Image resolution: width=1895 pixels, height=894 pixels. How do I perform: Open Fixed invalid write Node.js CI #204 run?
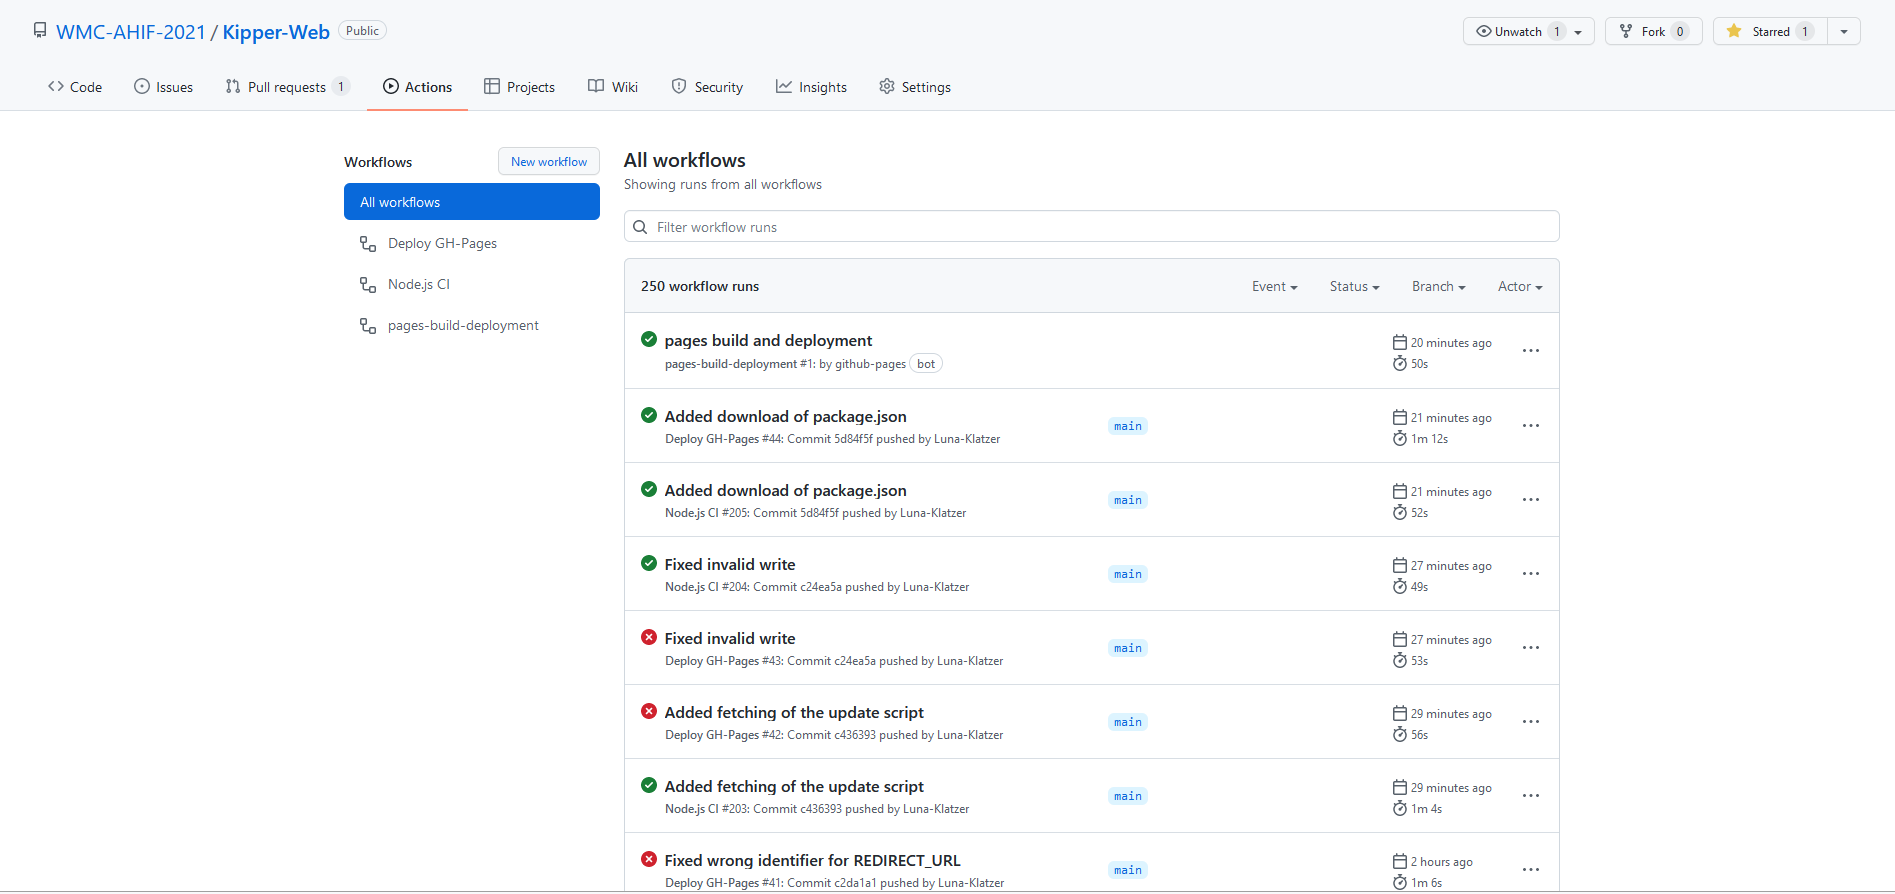click(730, 564)
